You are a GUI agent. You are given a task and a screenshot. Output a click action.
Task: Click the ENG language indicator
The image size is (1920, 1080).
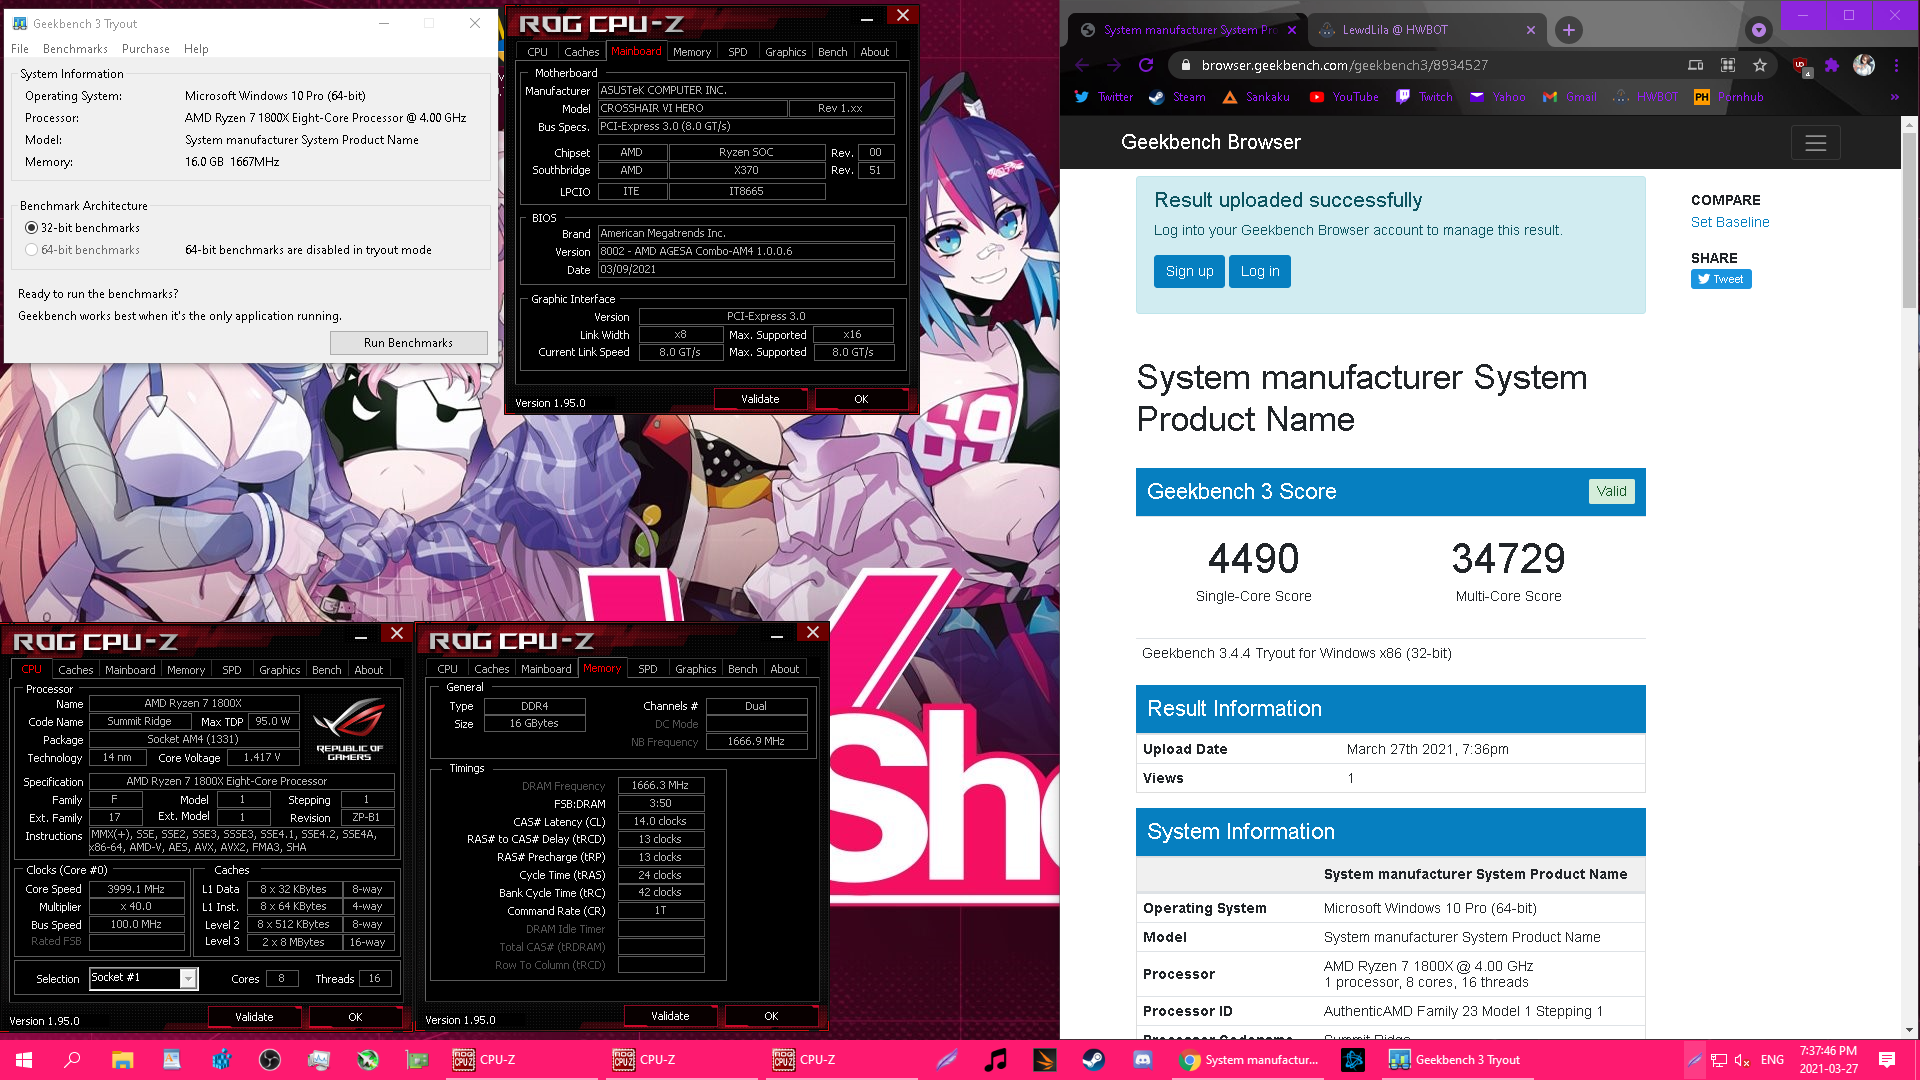[x=1772, y=1060]
